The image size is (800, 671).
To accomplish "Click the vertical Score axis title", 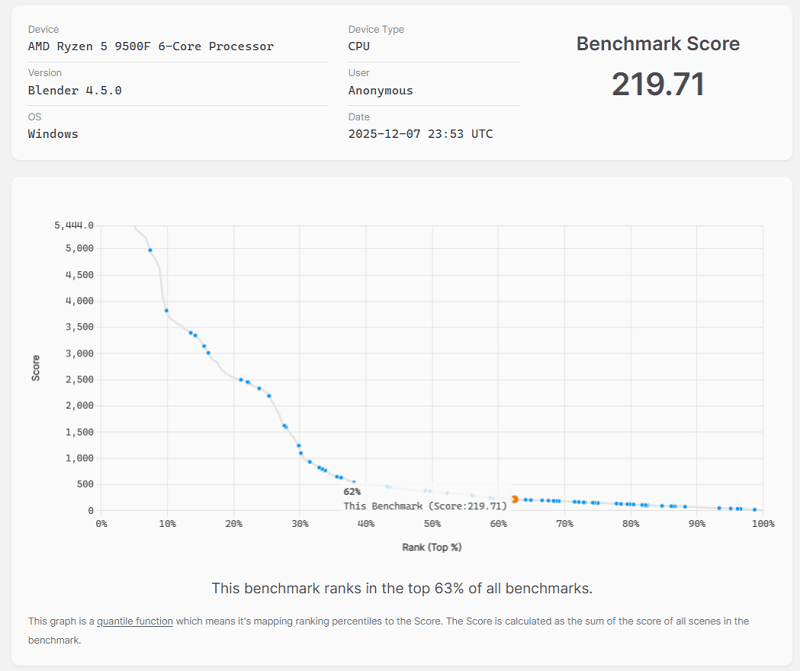I will point(36,368).
